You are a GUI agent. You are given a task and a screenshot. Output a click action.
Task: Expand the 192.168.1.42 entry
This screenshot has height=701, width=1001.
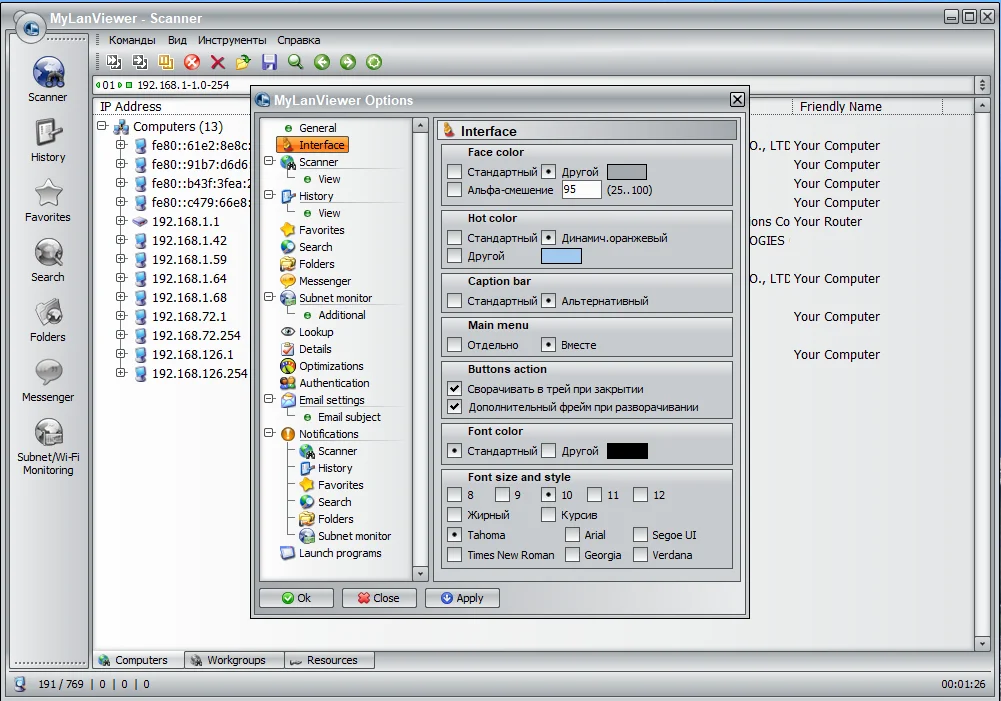pos(121,240)
